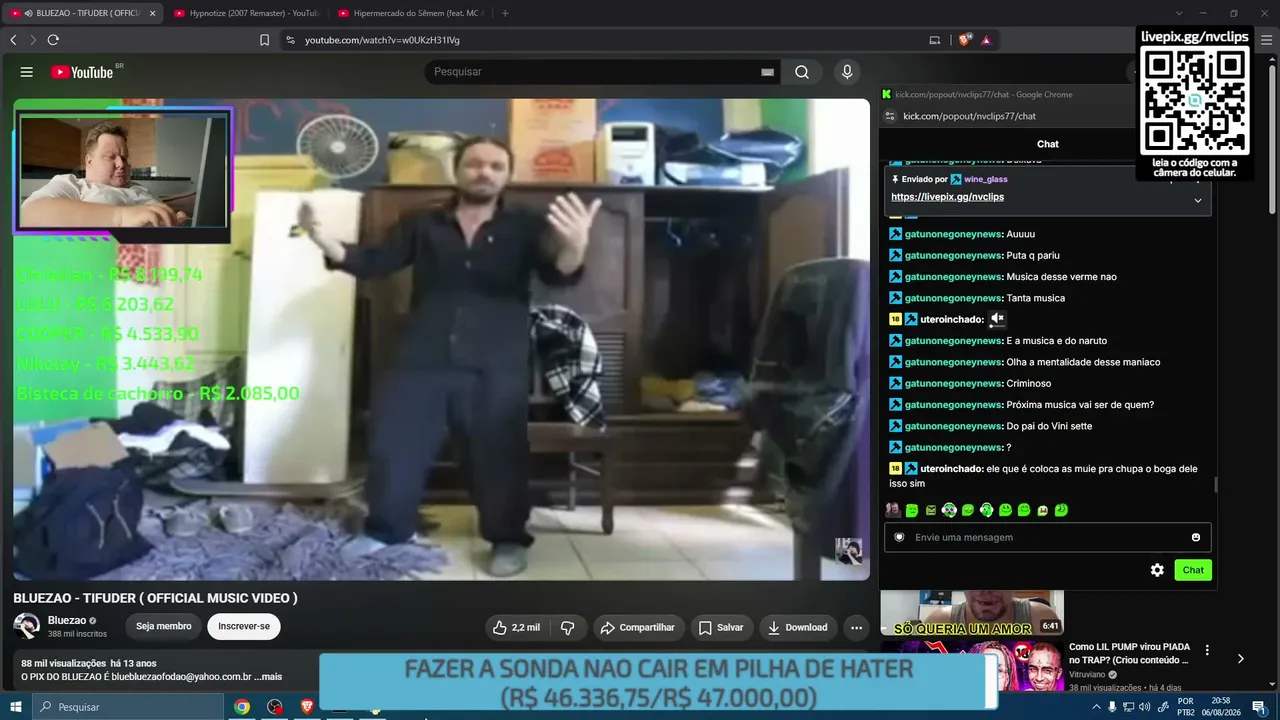
Task: Open the emoji picker in chat input
Action: coord(1196,537)
